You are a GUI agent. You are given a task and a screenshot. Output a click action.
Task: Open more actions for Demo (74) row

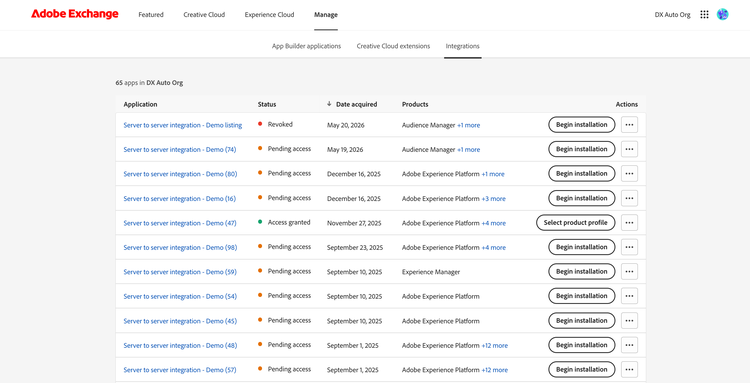pyautogui.click(x=629, y=149)
